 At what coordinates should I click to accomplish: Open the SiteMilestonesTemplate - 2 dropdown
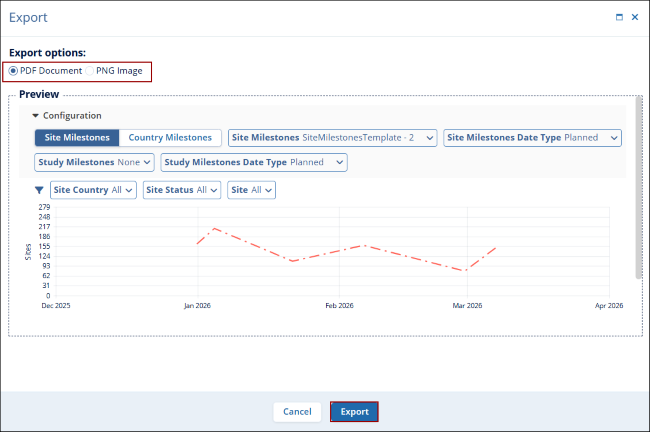point(333,138)
